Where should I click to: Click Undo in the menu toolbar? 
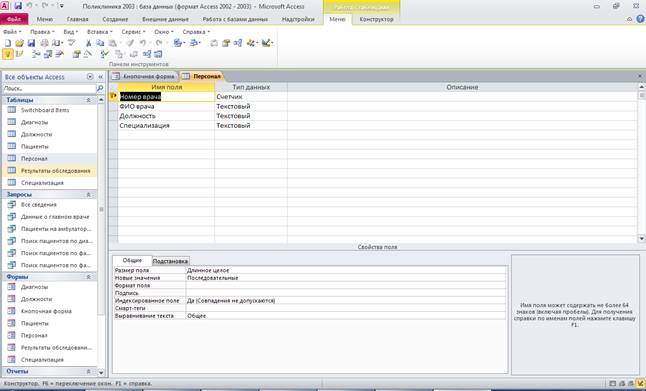point(143,43)
